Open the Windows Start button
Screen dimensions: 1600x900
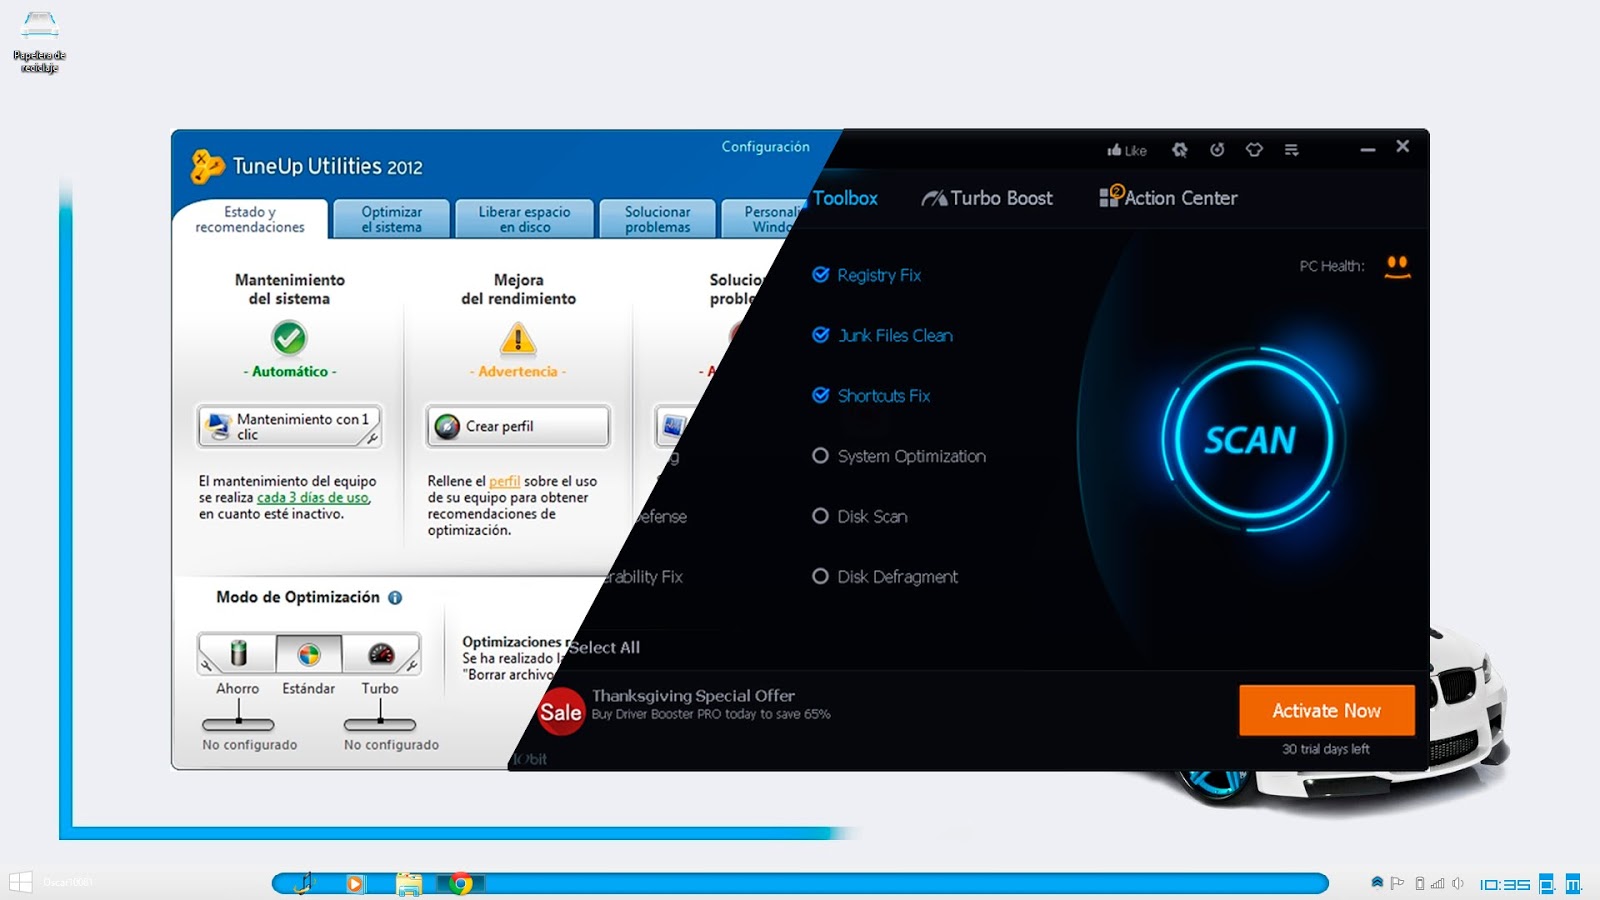pos(20,882)
